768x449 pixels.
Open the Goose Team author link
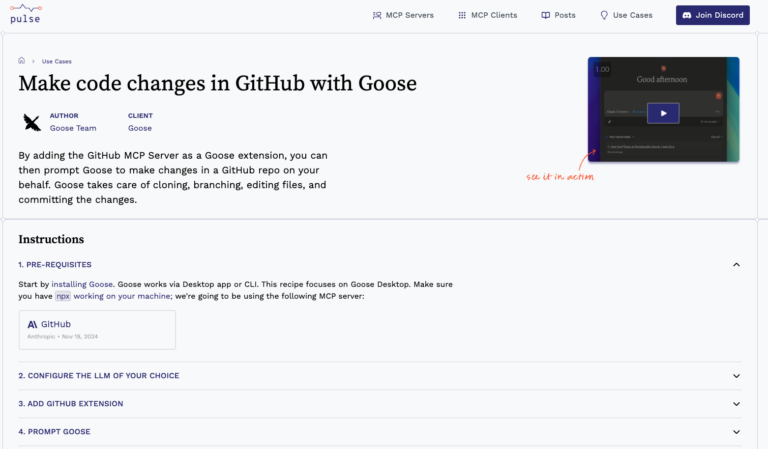[73, 128]
